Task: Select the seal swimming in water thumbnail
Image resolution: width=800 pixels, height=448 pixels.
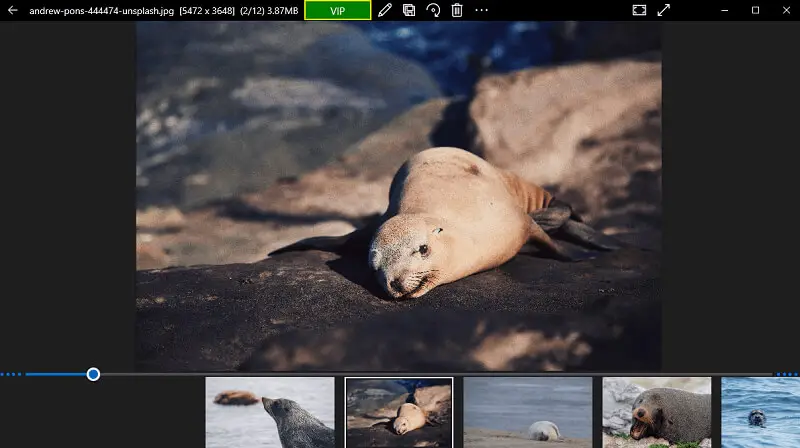Action: coord(760,412)
